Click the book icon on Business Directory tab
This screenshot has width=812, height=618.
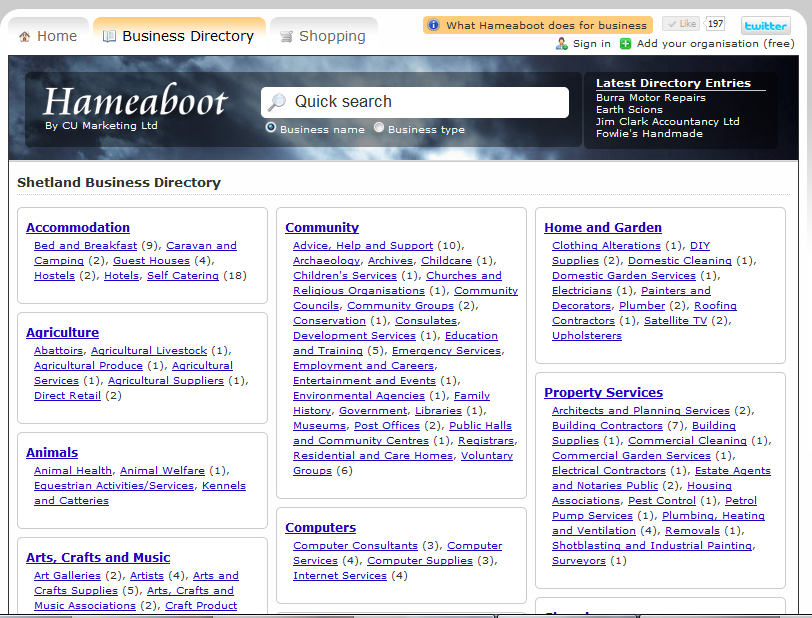[109, 36]
